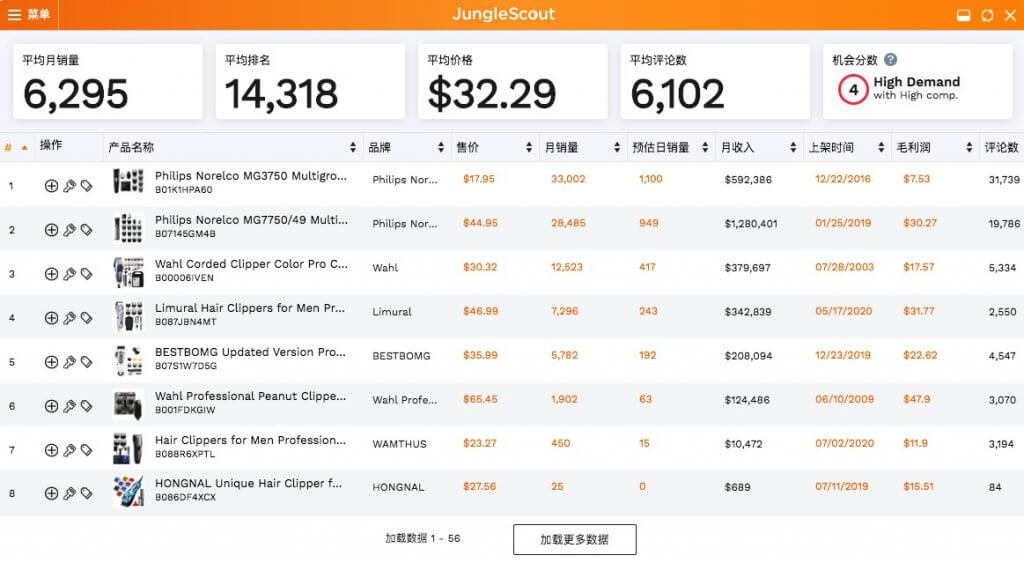Open the hamburger 菜单 menu
The width and height of the screenshot is (1024, 563).
tap(29, 14)
